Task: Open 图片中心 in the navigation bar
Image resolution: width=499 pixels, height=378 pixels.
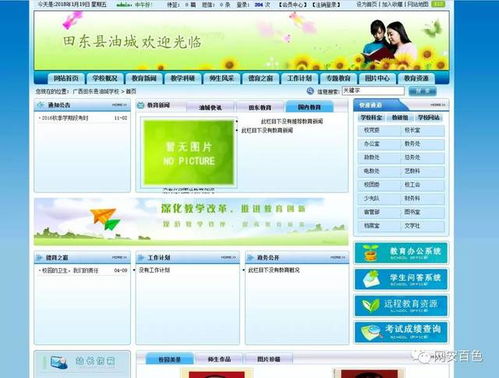Action: pos(377,78)
